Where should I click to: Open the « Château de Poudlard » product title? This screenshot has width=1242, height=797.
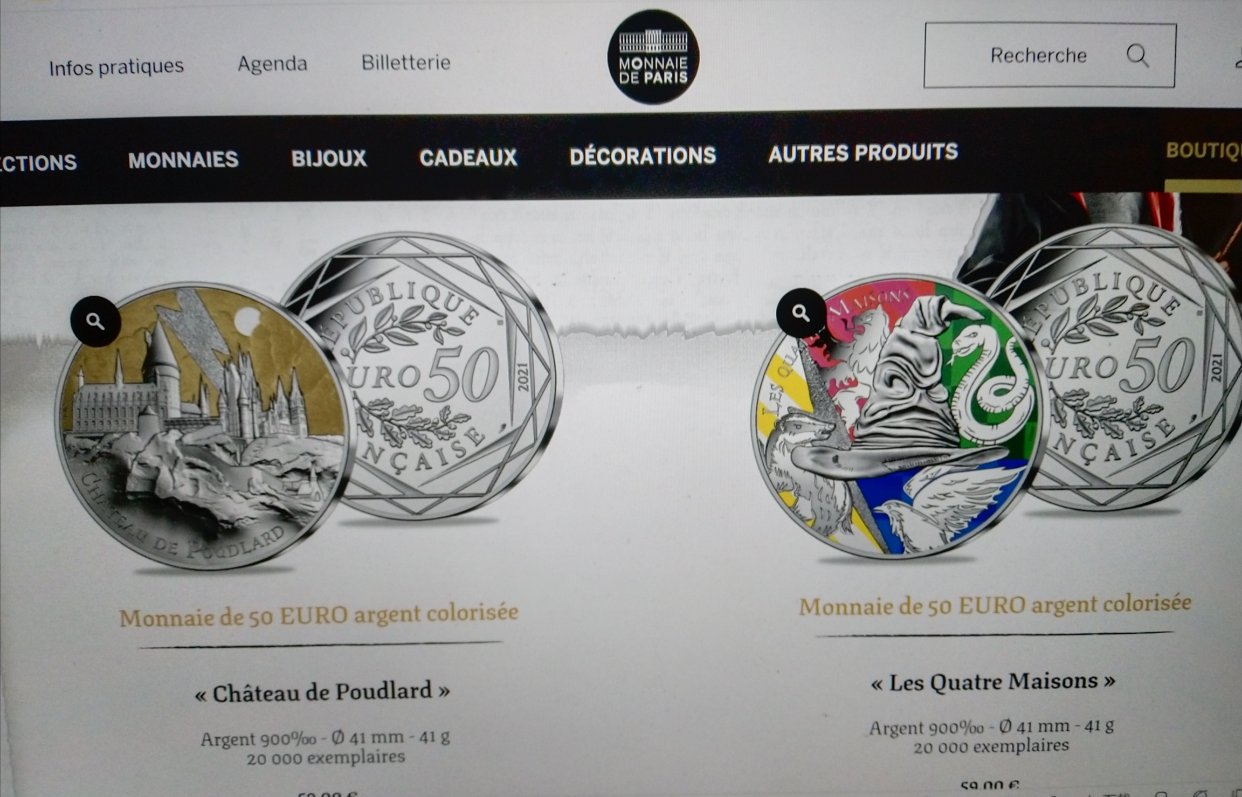(x=321, y=692)
